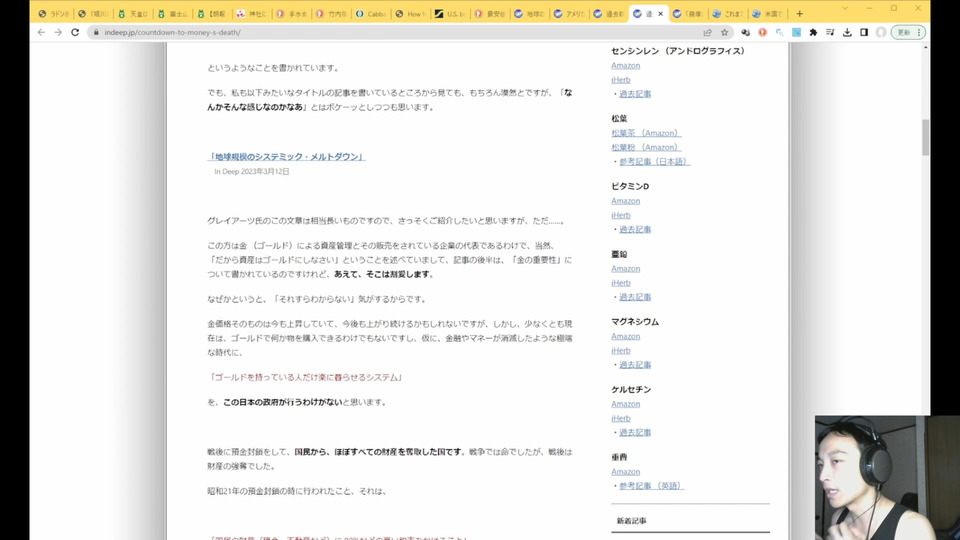
Task: Open 松葉粉 (Amazon) link
Action: pos(646,147)
